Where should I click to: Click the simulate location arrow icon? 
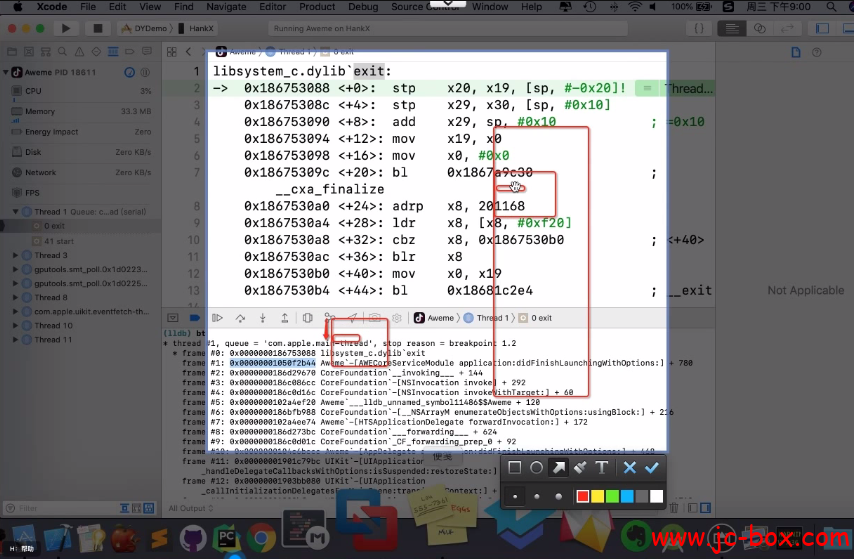pos(352,318)
